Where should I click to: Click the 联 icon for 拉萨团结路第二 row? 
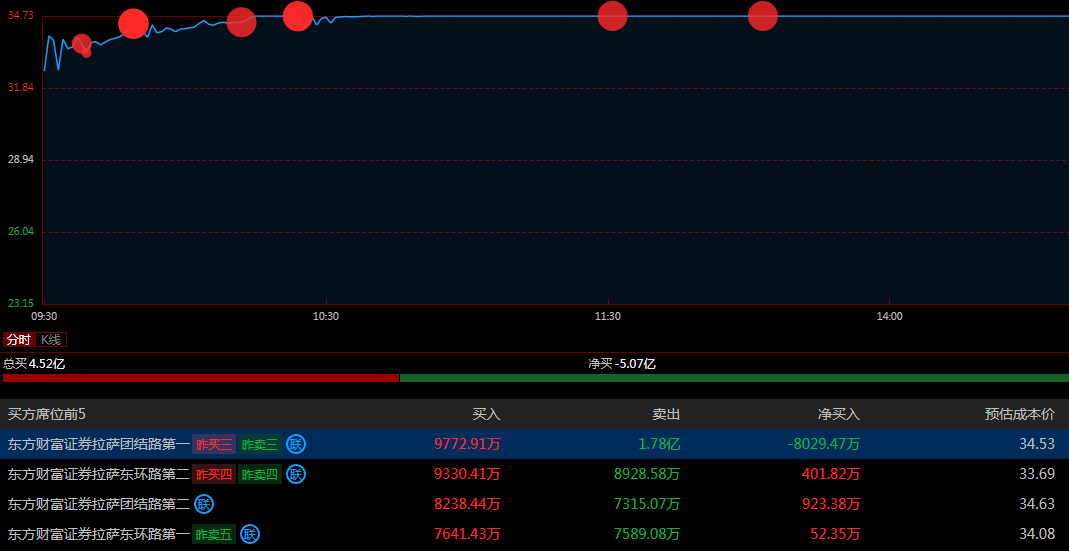click(204, 504)
